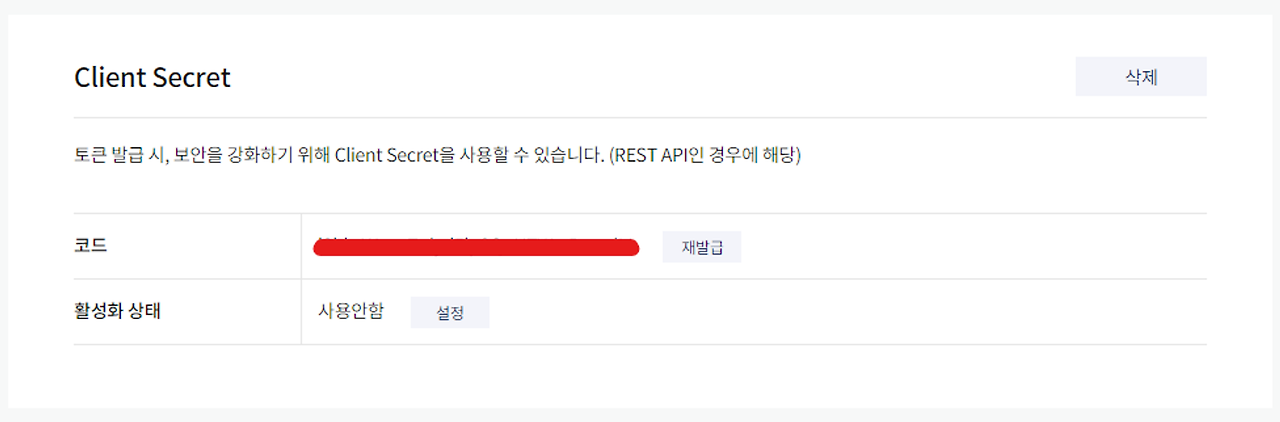Click the word 상태 in the row label
Screen dimensions: 1280x422
pyautogui.click(x=144, y=311)
